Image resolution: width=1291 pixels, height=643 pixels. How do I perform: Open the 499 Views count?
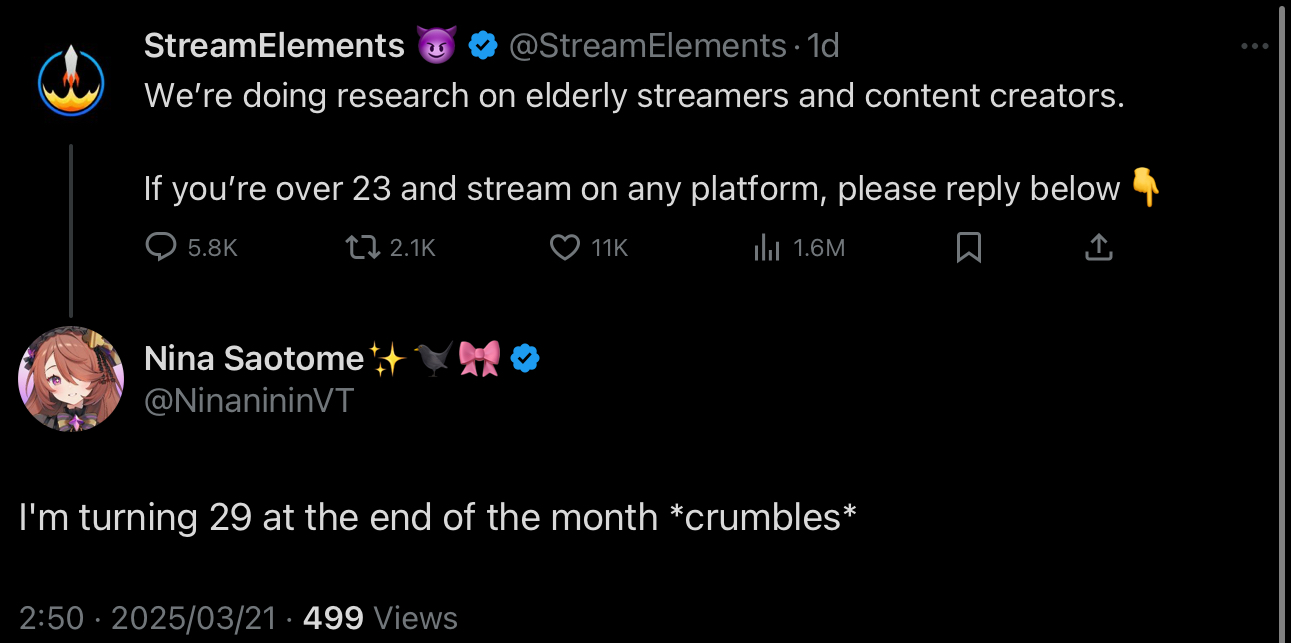pos(379,618)
